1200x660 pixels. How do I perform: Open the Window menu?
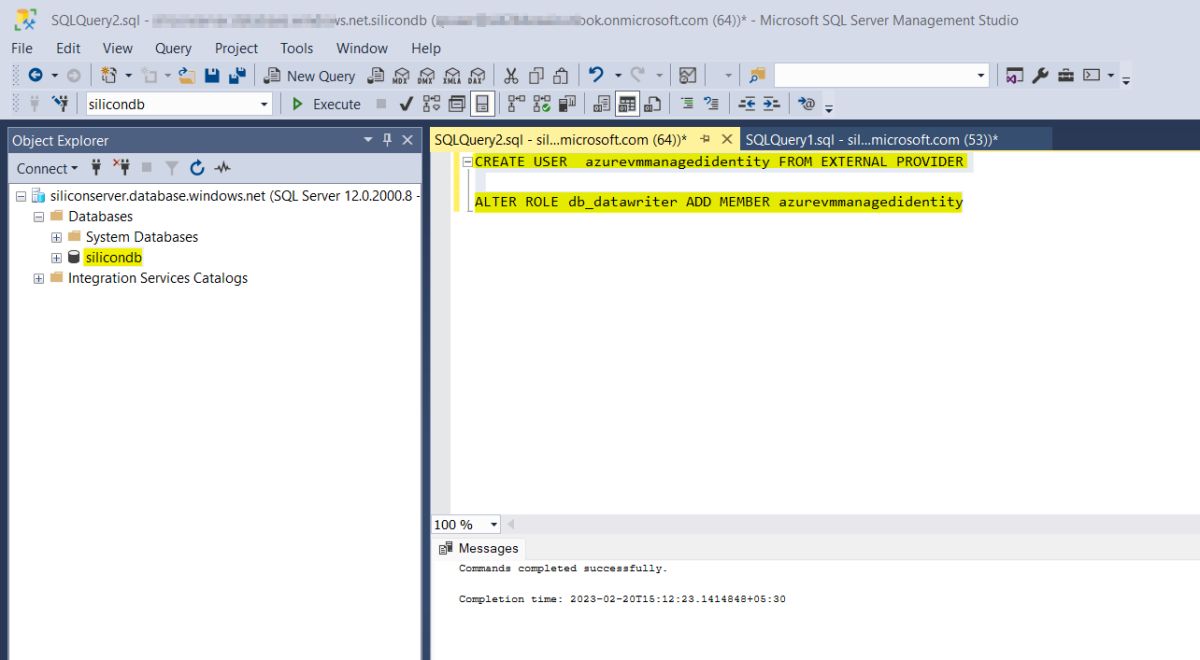(x=362, y=47)
